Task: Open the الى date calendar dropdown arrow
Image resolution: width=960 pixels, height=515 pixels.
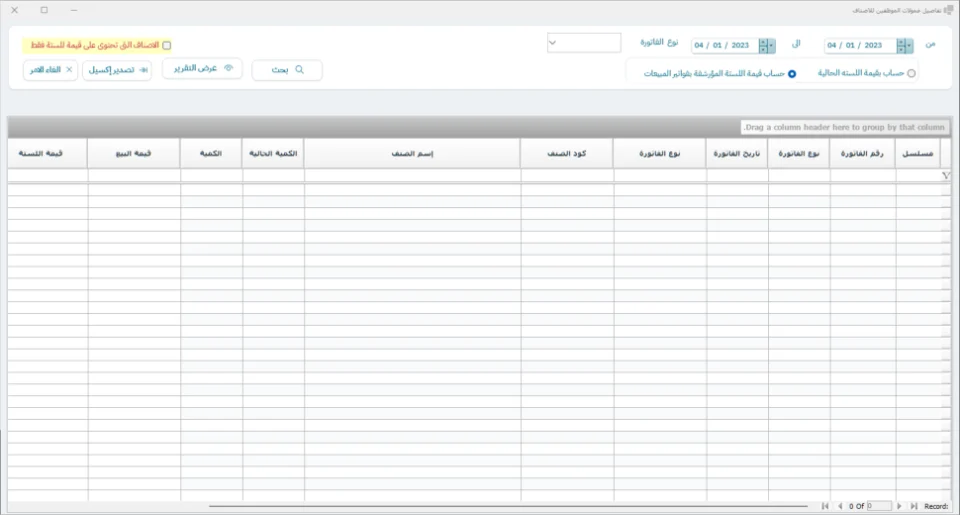Action: click(x=771, y=45)
